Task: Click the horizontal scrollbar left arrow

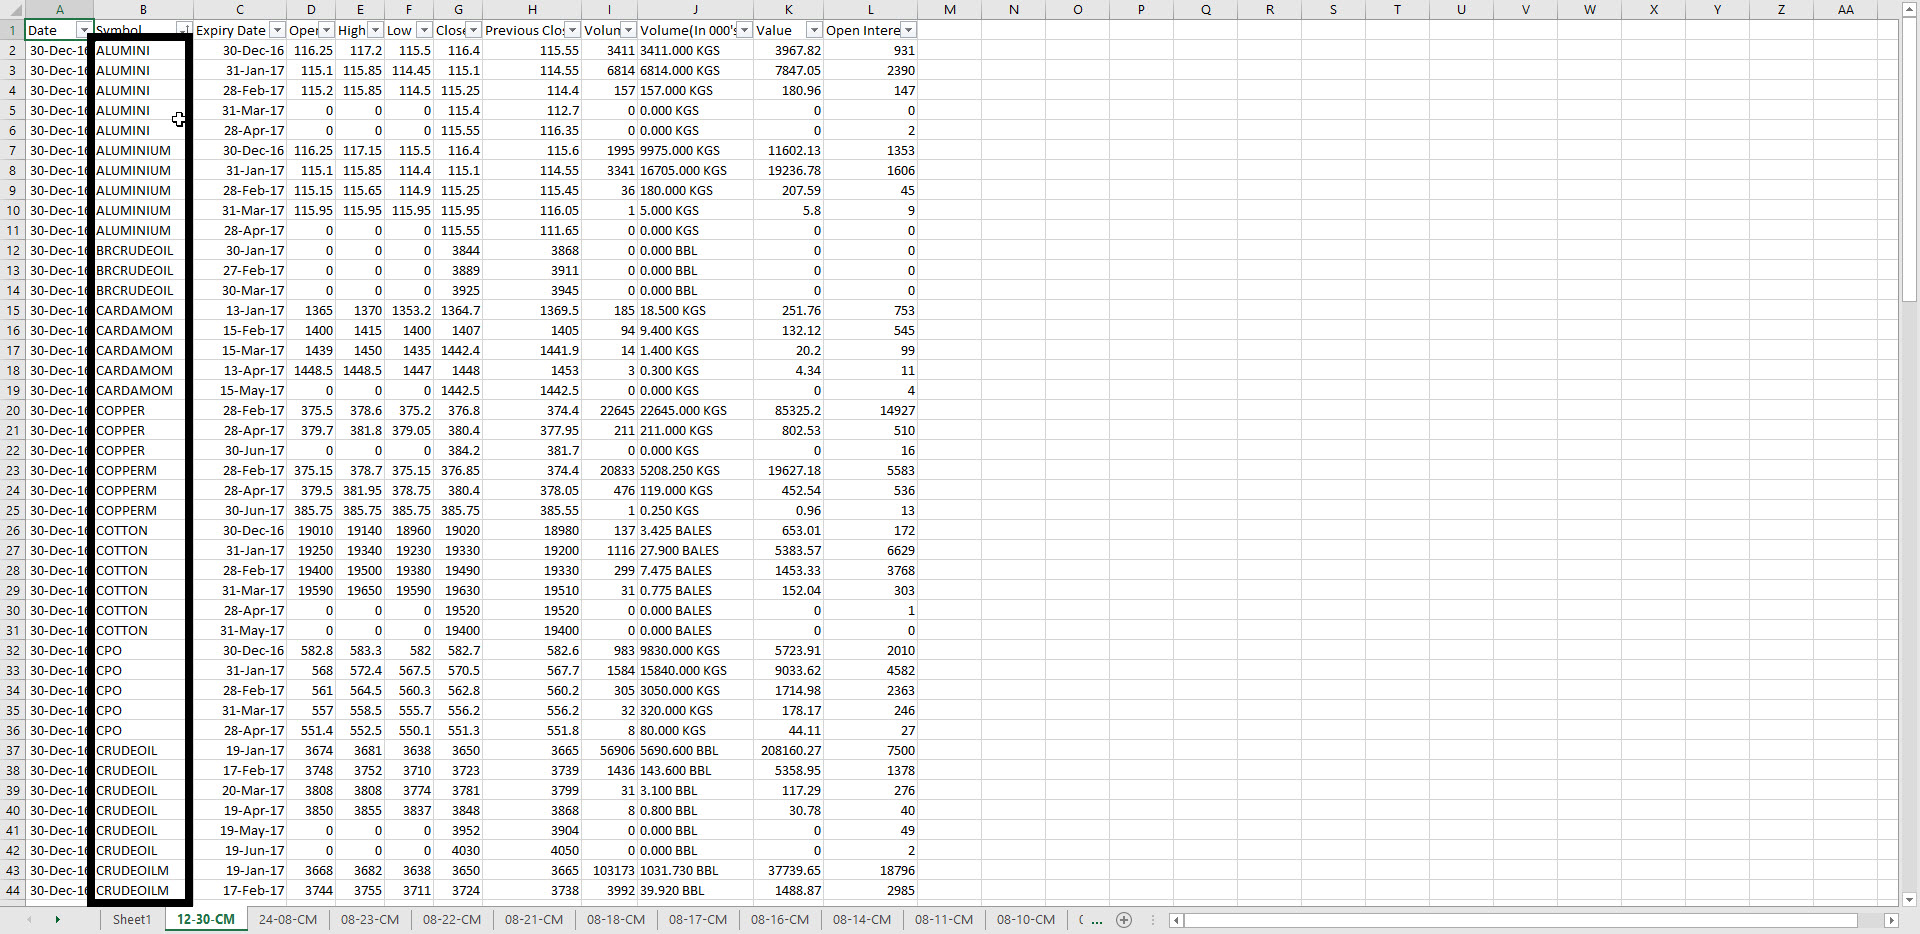Action: point(1177,920)
